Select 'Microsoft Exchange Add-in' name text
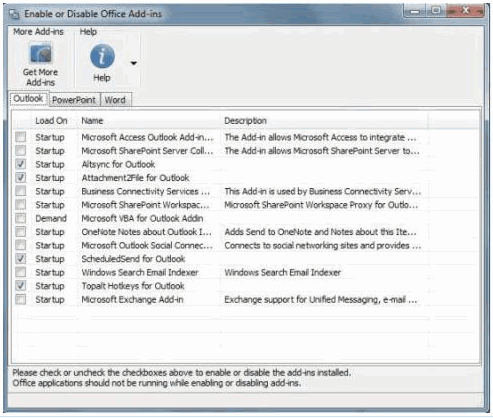Image resolution: width=493 pixels, height=418 pixels. pos(132,300)
